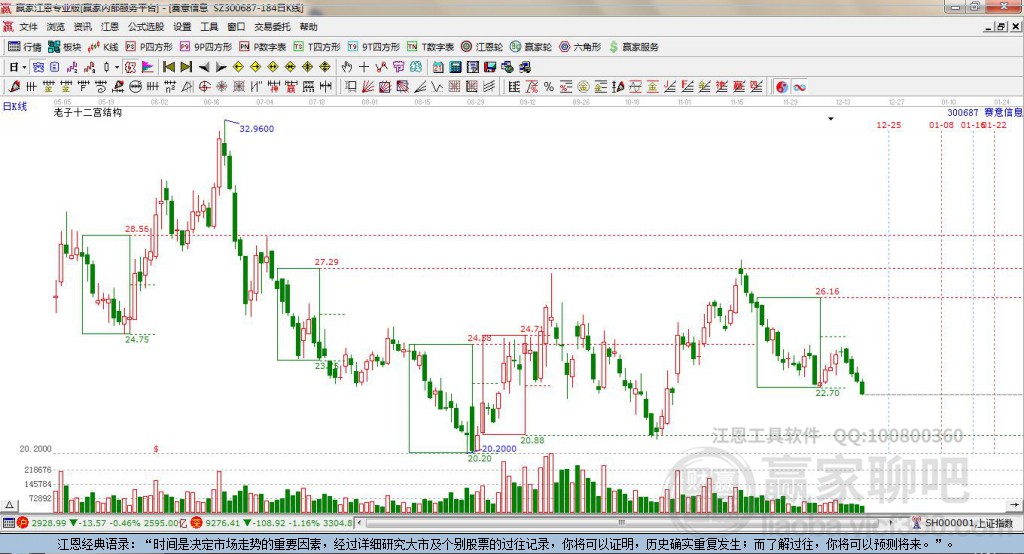This screenshot has width=1024, height=554.
Task: Open the T四方形 tool
Action: pos(317,47)
